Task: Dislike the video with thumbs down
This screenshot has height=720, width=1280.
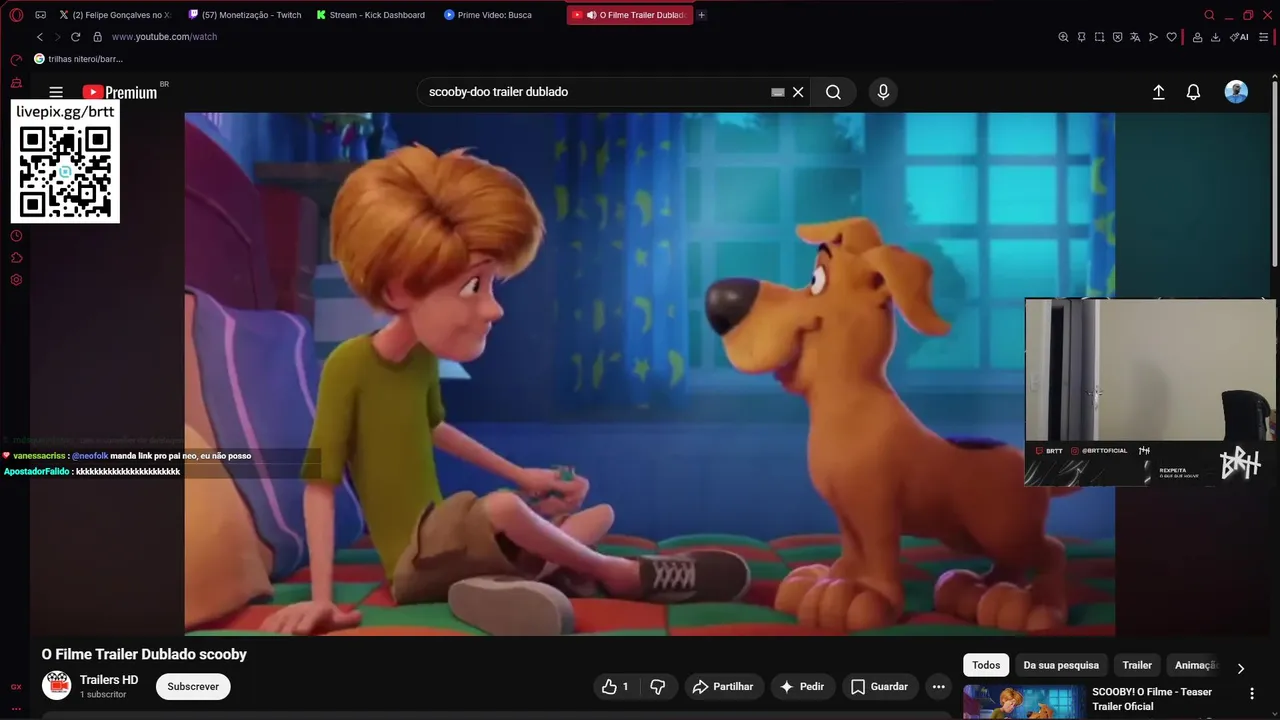Action: pyautogui.click(x=658, y=686)
